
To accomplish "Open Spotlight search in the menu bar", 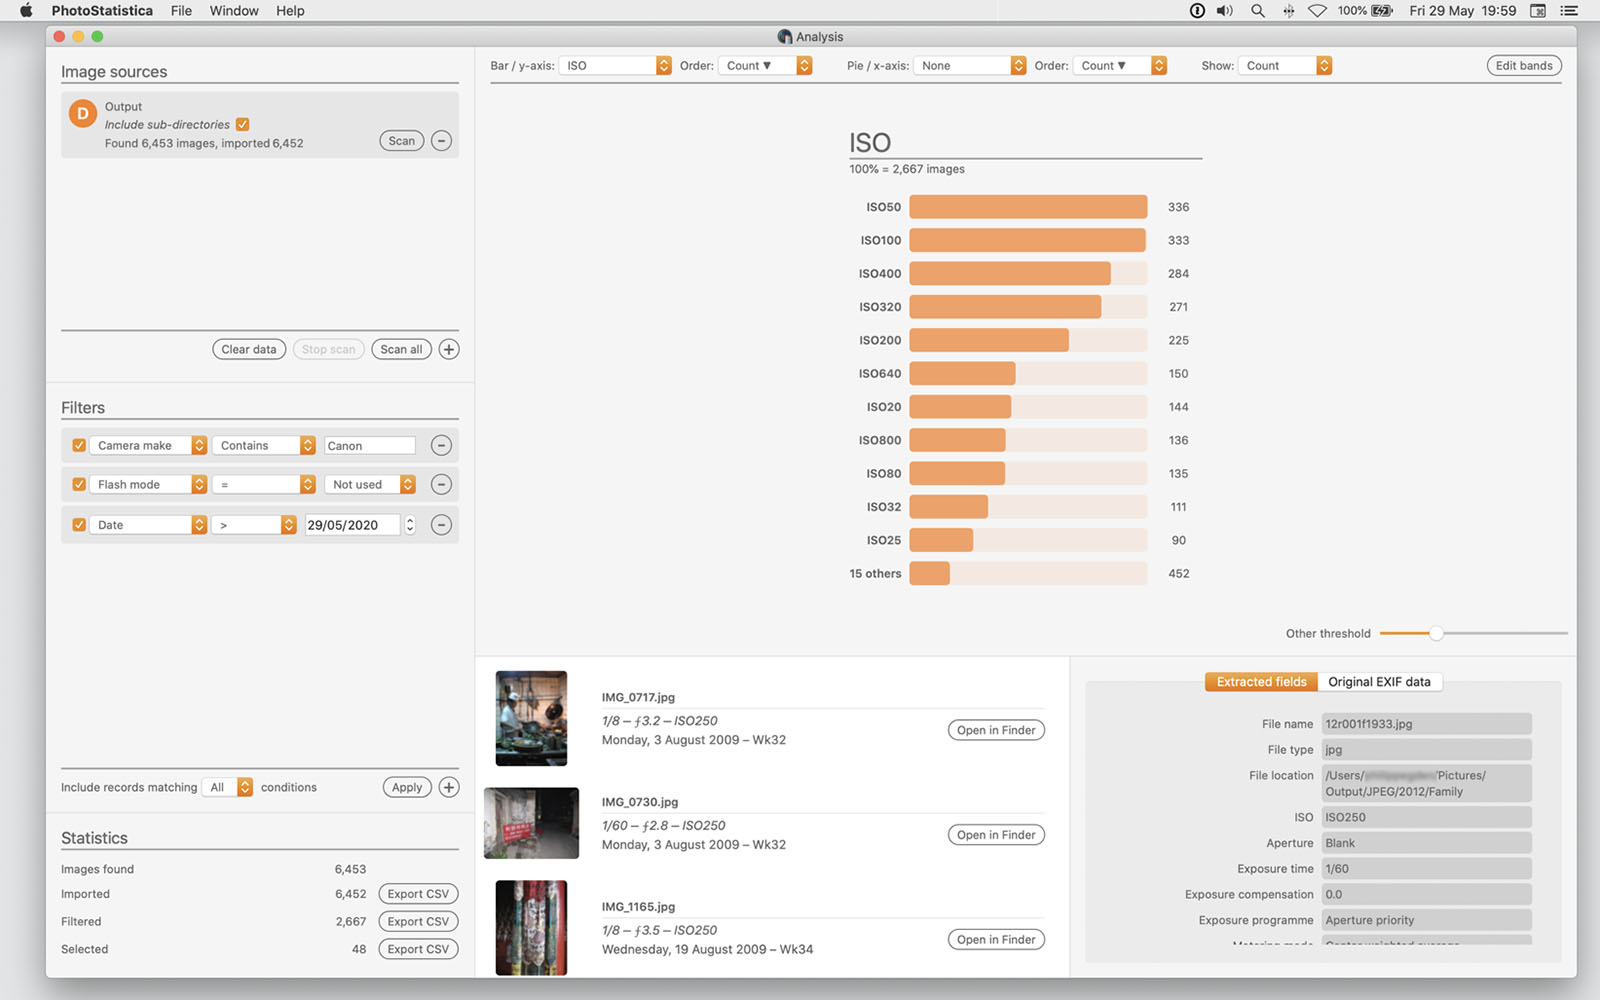I will 1258,11.
